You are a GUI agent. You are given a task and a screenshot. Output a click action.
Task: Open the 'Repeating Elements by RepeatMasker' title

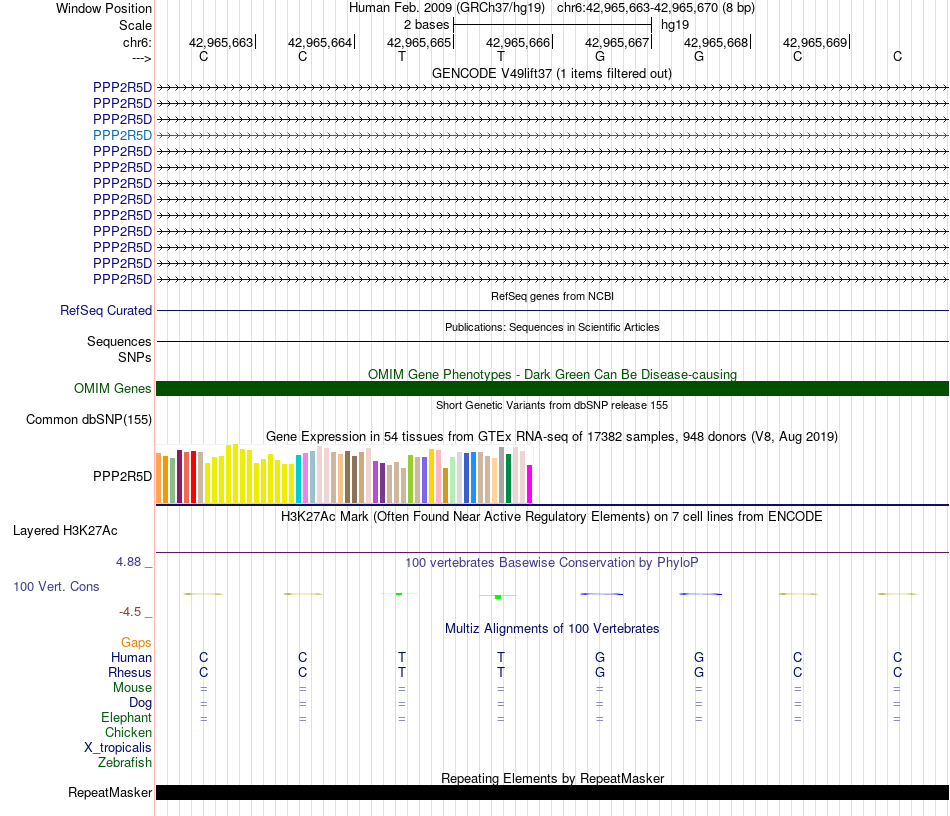[552, 778]
